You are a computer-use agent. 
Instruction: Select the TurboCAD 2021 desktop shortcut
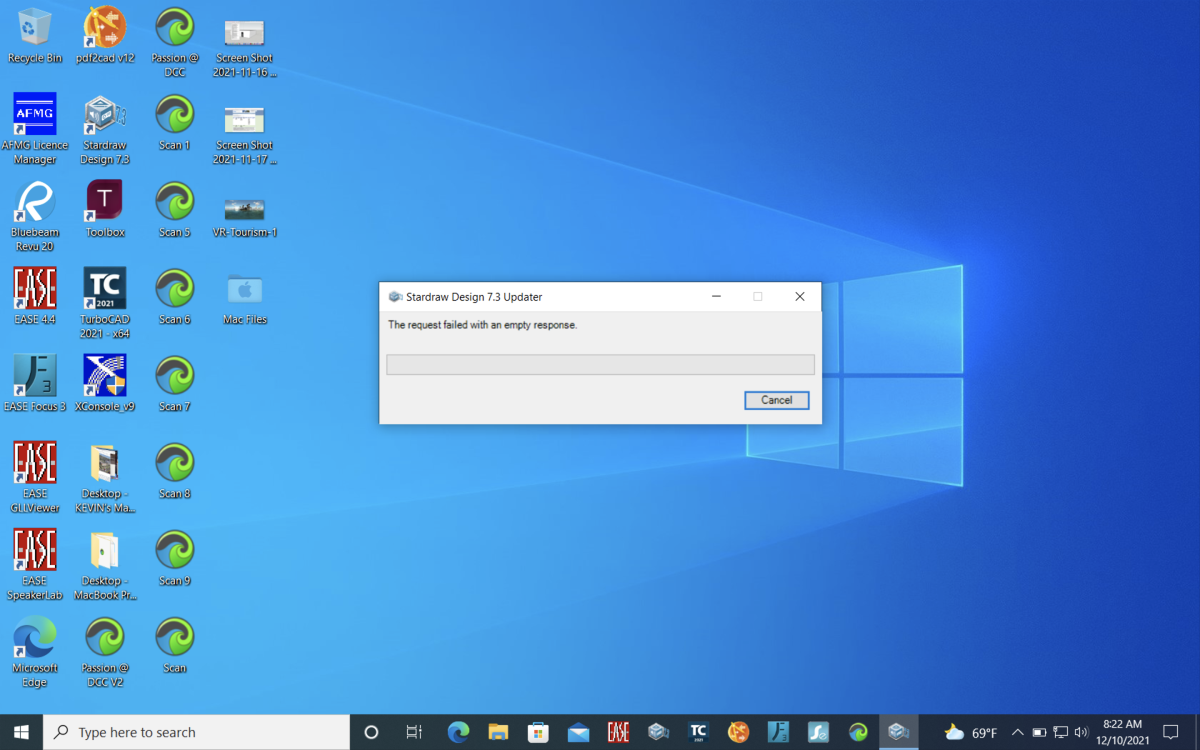click(105, 291)
